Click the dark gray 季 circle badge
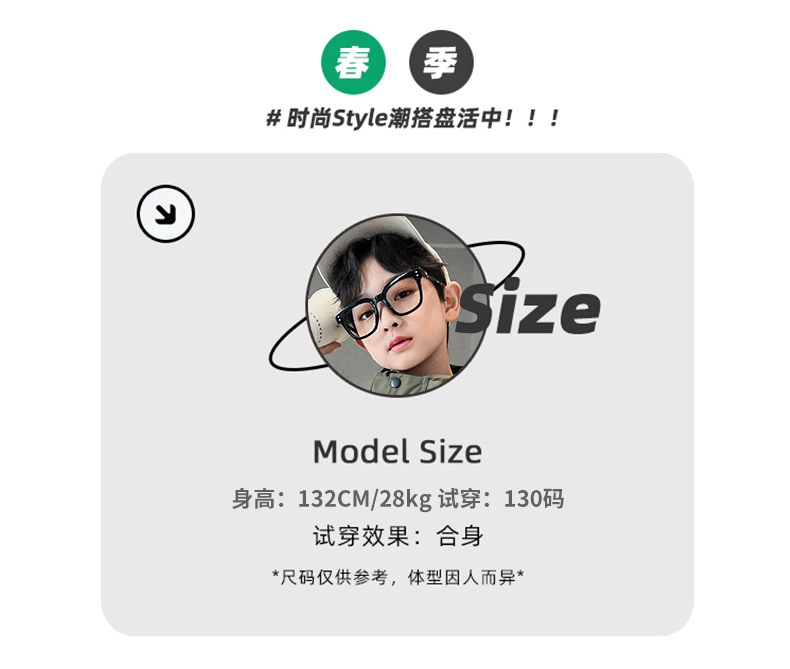790x669 pixels. [x=441, y=62]
